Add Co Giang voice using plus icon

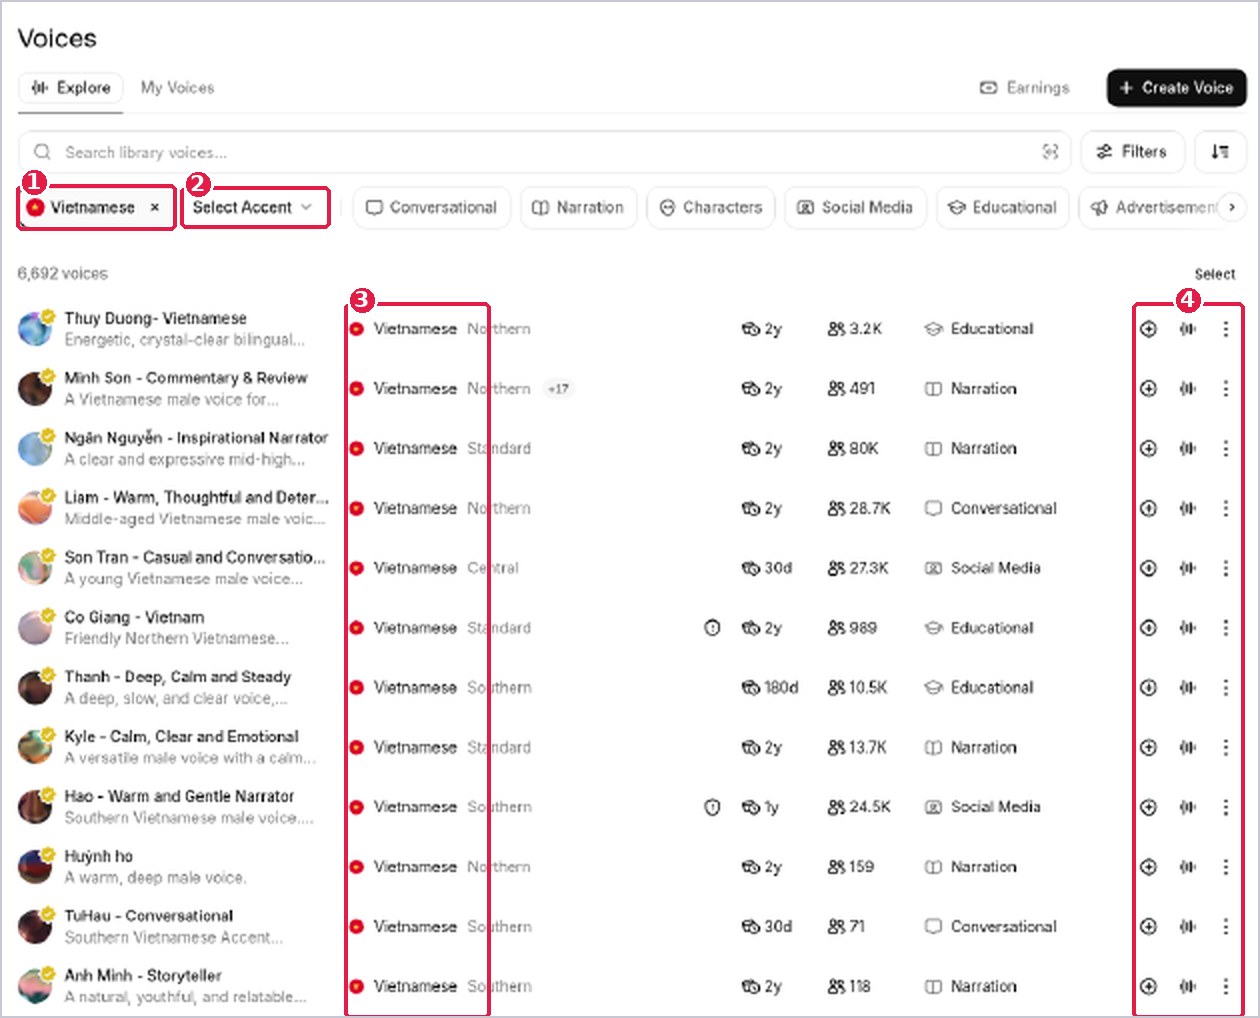[x=1148, y=628]
